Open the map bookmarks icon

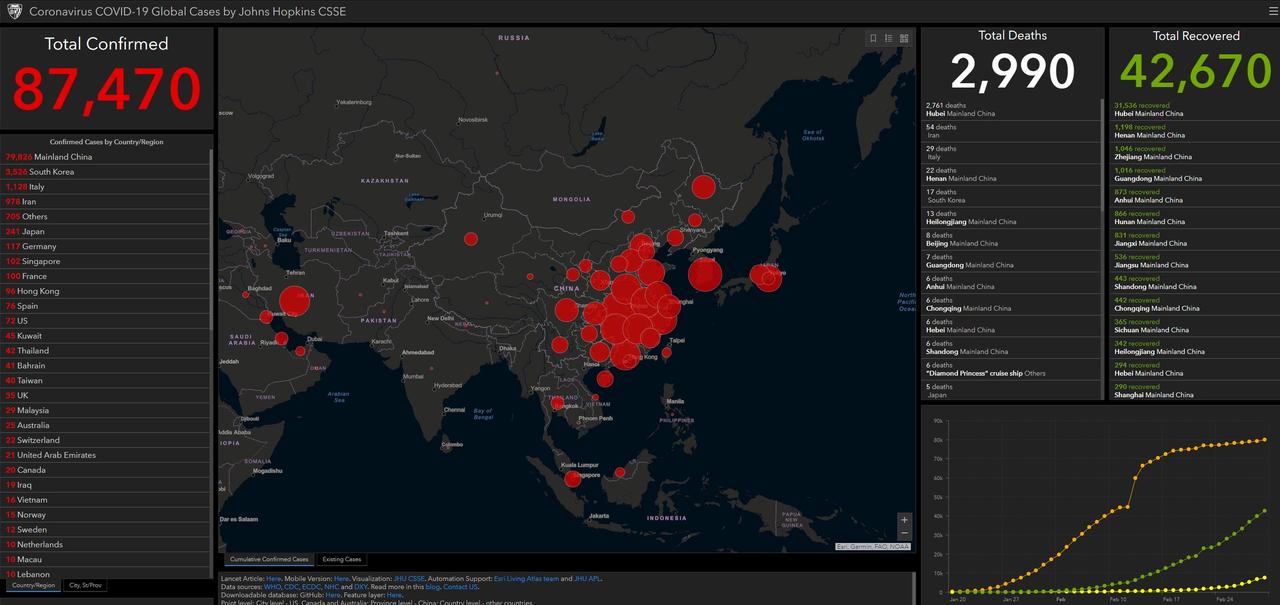(x=873, y=38)
